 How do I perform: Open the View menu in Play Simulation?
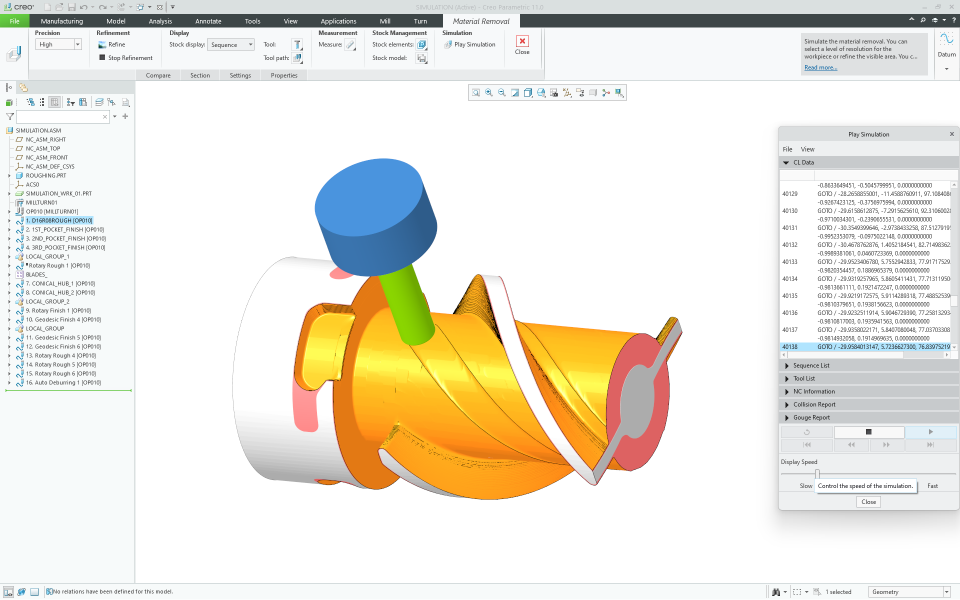[x=807, y=149]
